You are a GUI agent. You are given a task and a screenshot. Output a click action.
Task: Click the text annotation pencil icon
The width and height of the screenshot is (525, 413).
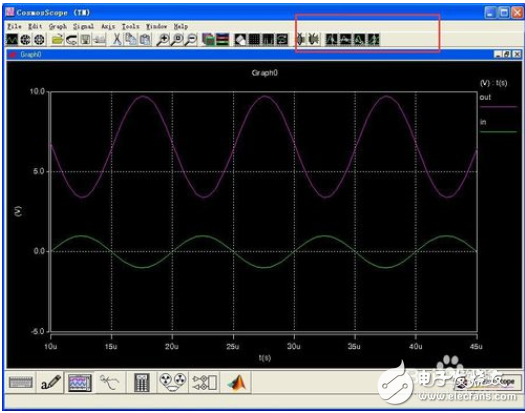(51, 382)
